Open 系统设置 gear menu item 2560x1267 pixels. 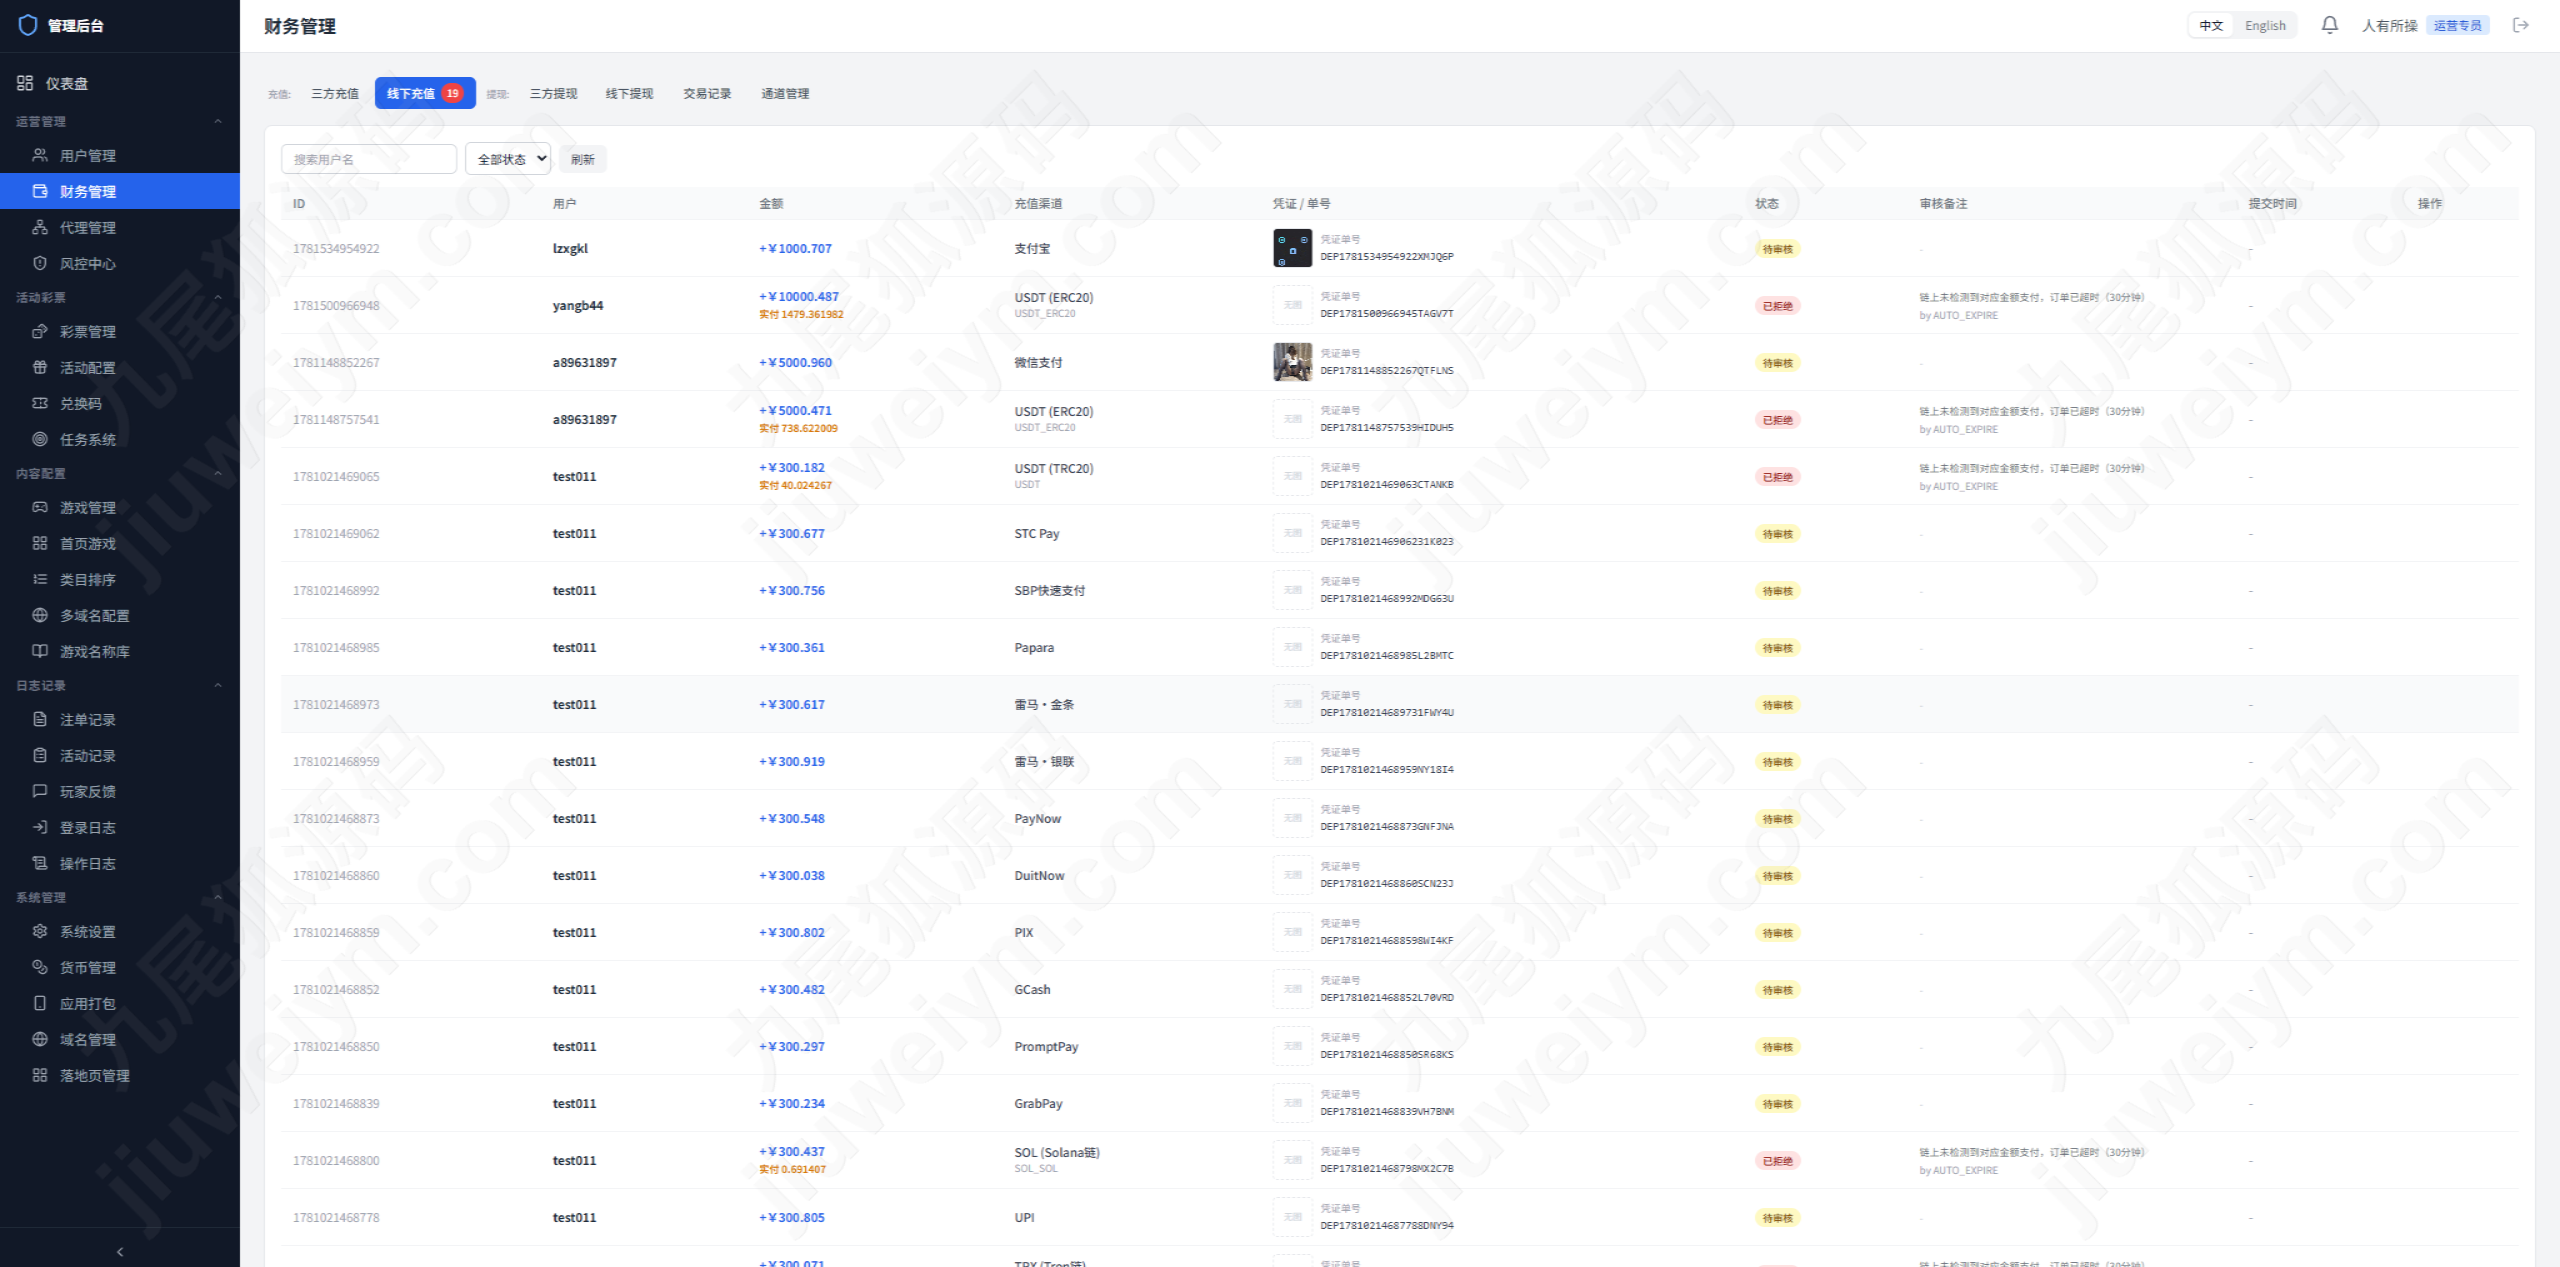click(x=120, y=931)
